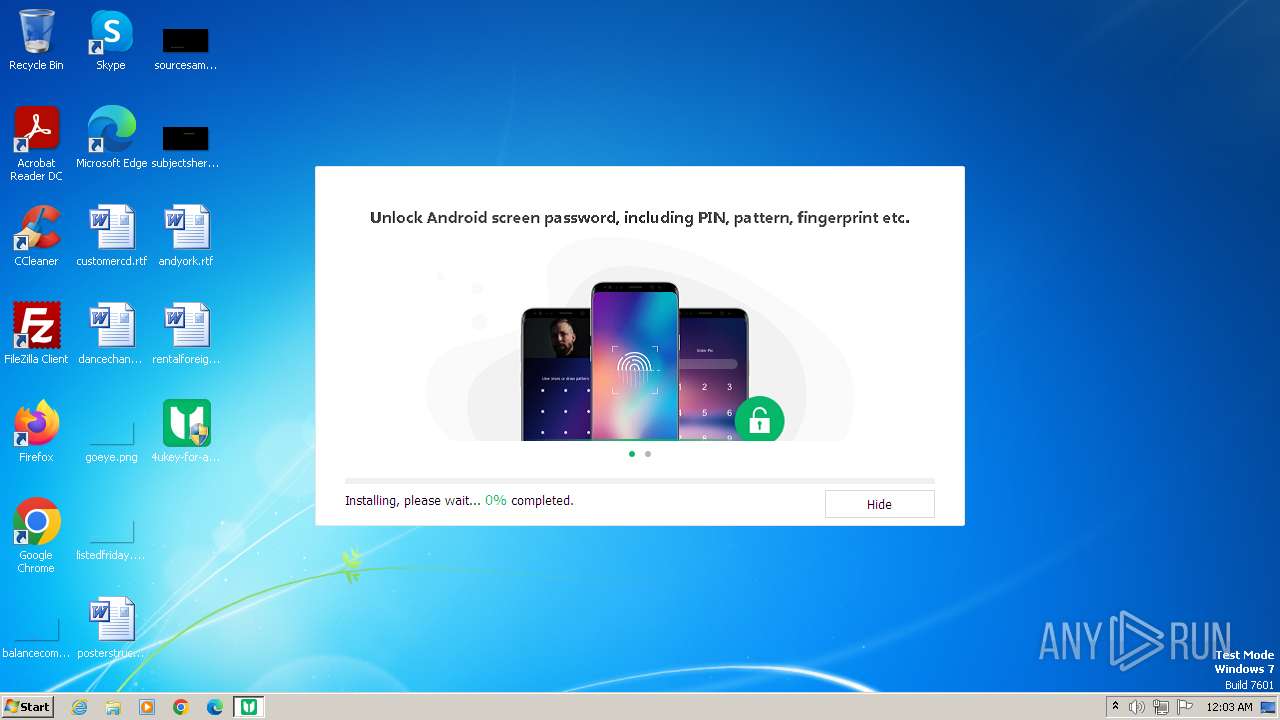Open the rentalforeig... document icon

coord(186,334)
